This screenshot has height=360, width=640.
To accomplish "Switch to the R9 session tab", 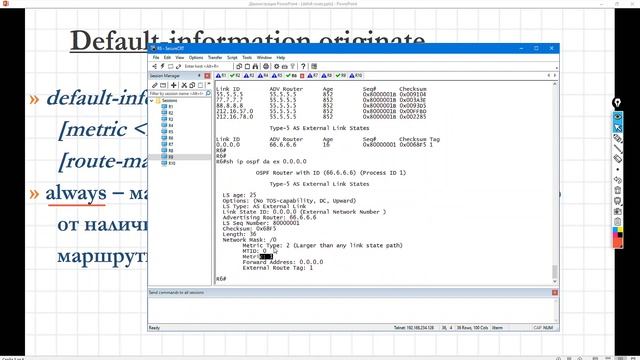I will [341, 76].
